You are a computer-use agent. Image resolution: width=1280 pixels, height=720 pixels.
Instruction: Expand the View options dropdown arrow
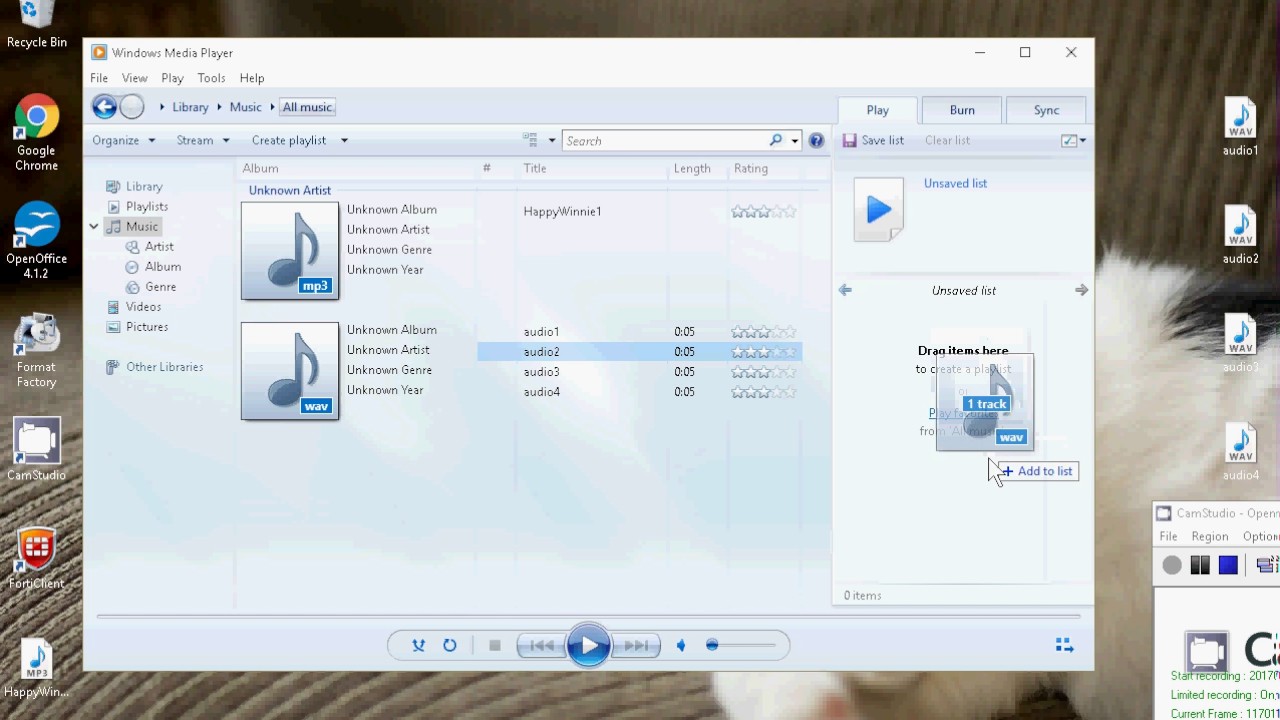pyautogui.click(x=551, y=141)
